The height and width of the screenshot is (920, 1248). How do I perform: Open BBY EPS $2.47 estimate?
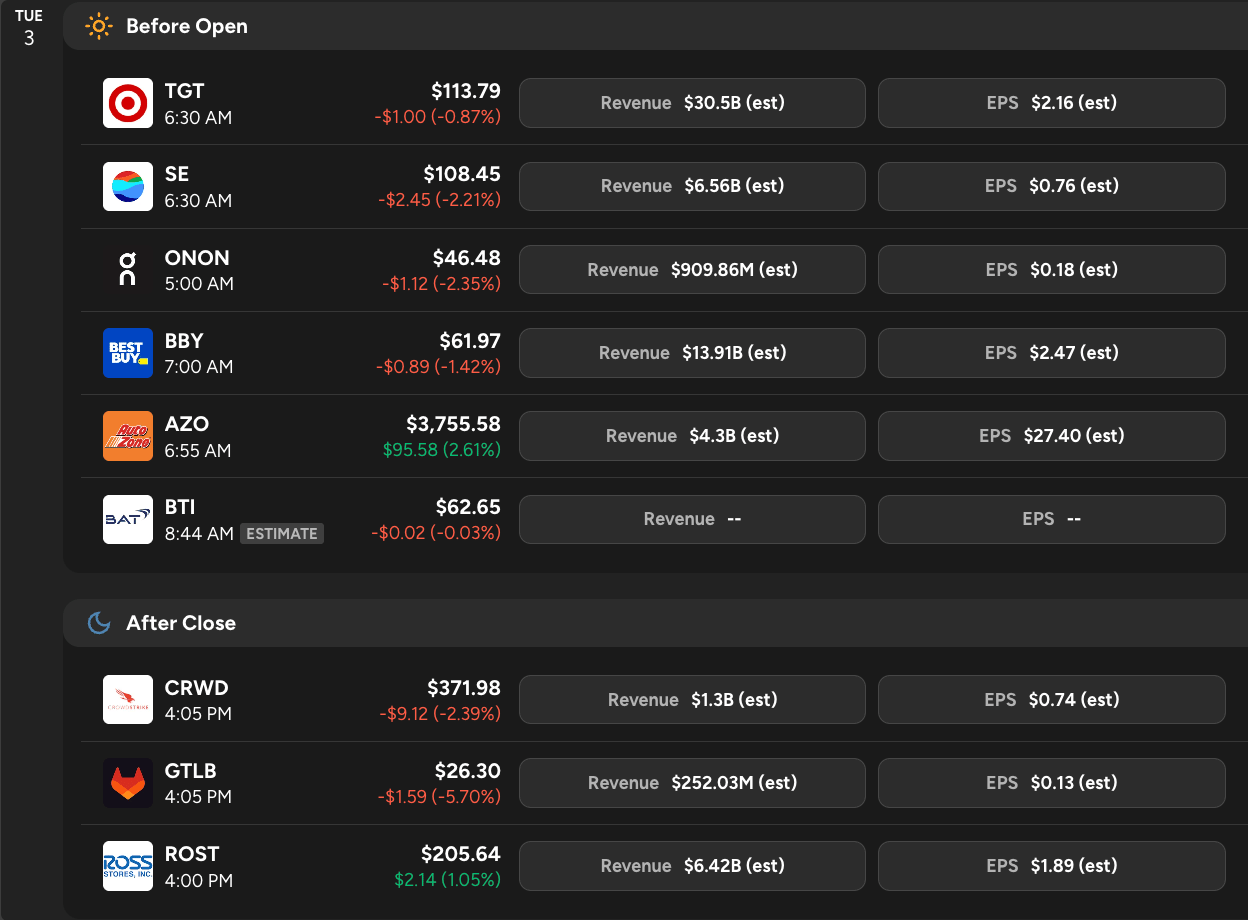pyautogui.click(x=1052, y=353)
